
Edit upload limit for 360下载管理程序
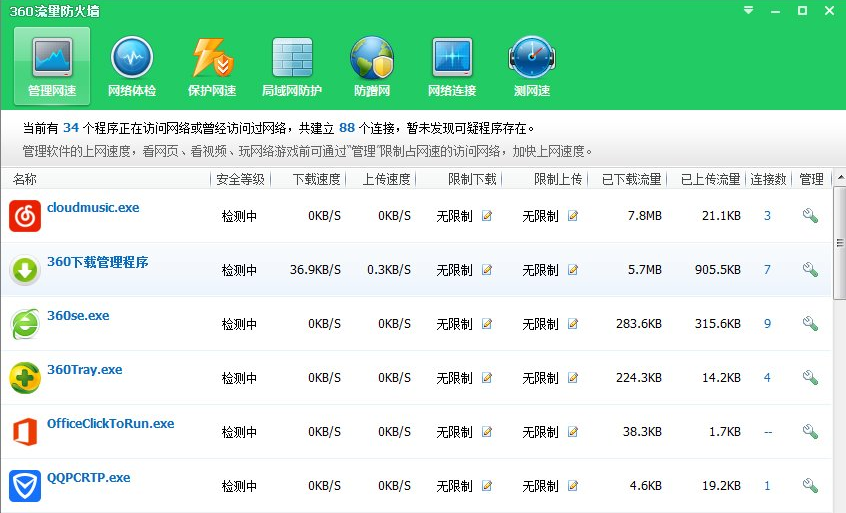click(573, 270)
